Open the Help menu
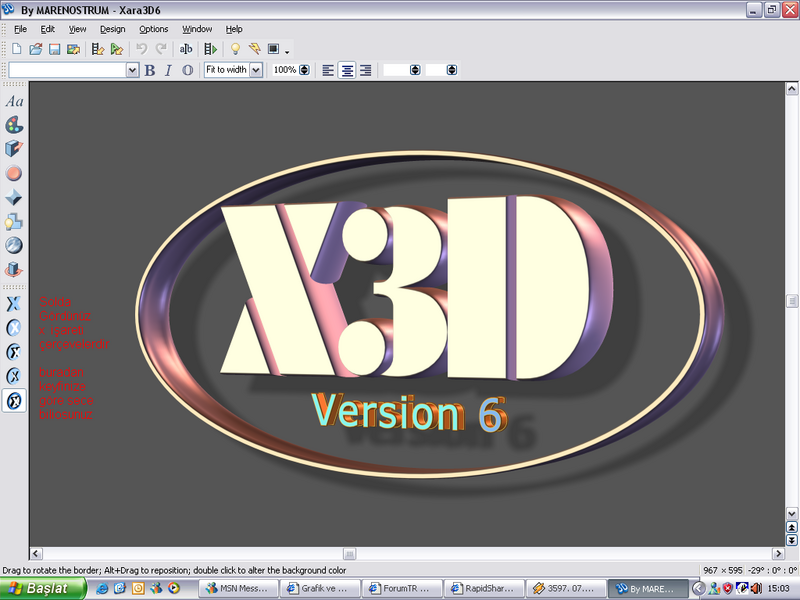The image size is (800, 600). tap(234, 29)
